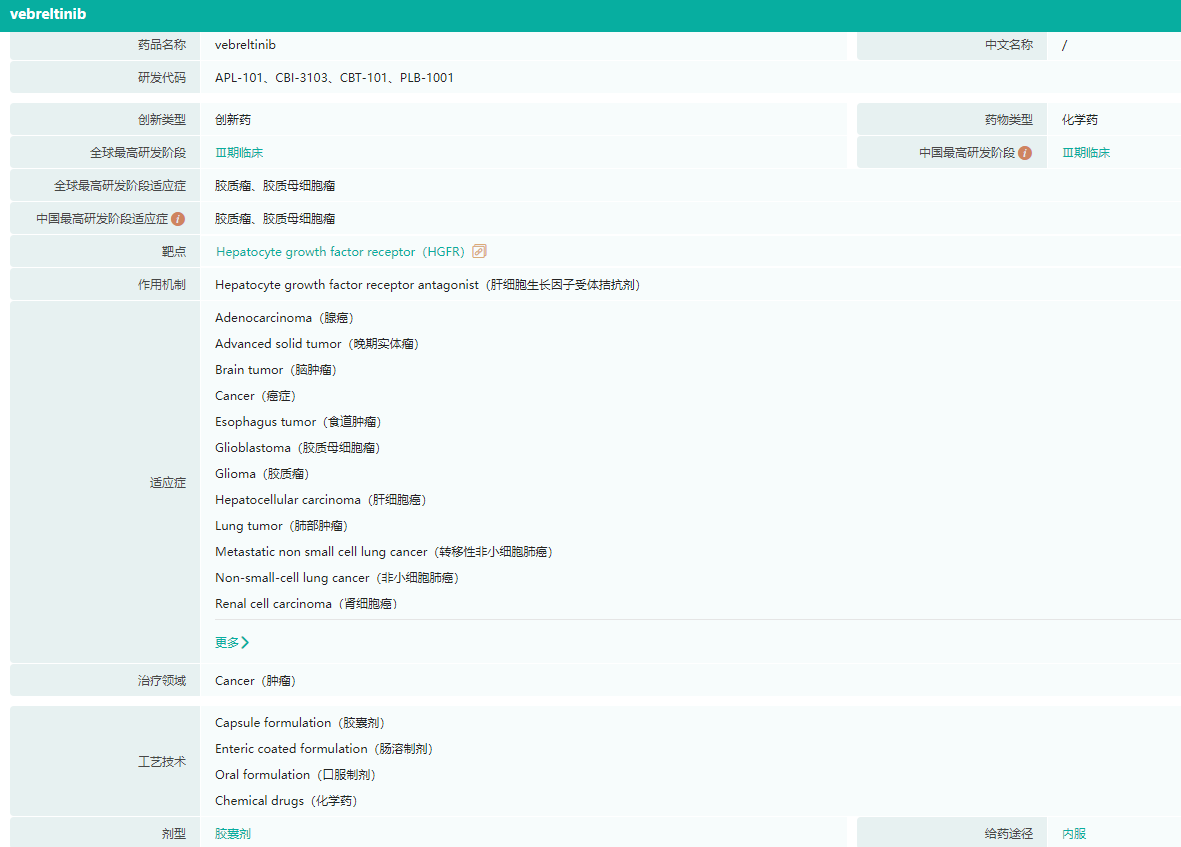Click 全球最高研发阶段 field label

[138, 153]
